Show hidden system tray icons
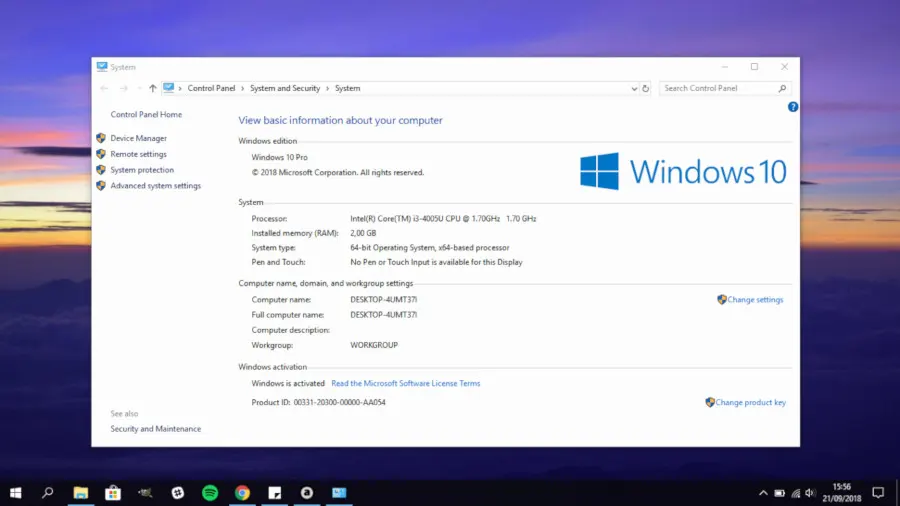This screenshot has height=506, width=900. click(763, 493)
